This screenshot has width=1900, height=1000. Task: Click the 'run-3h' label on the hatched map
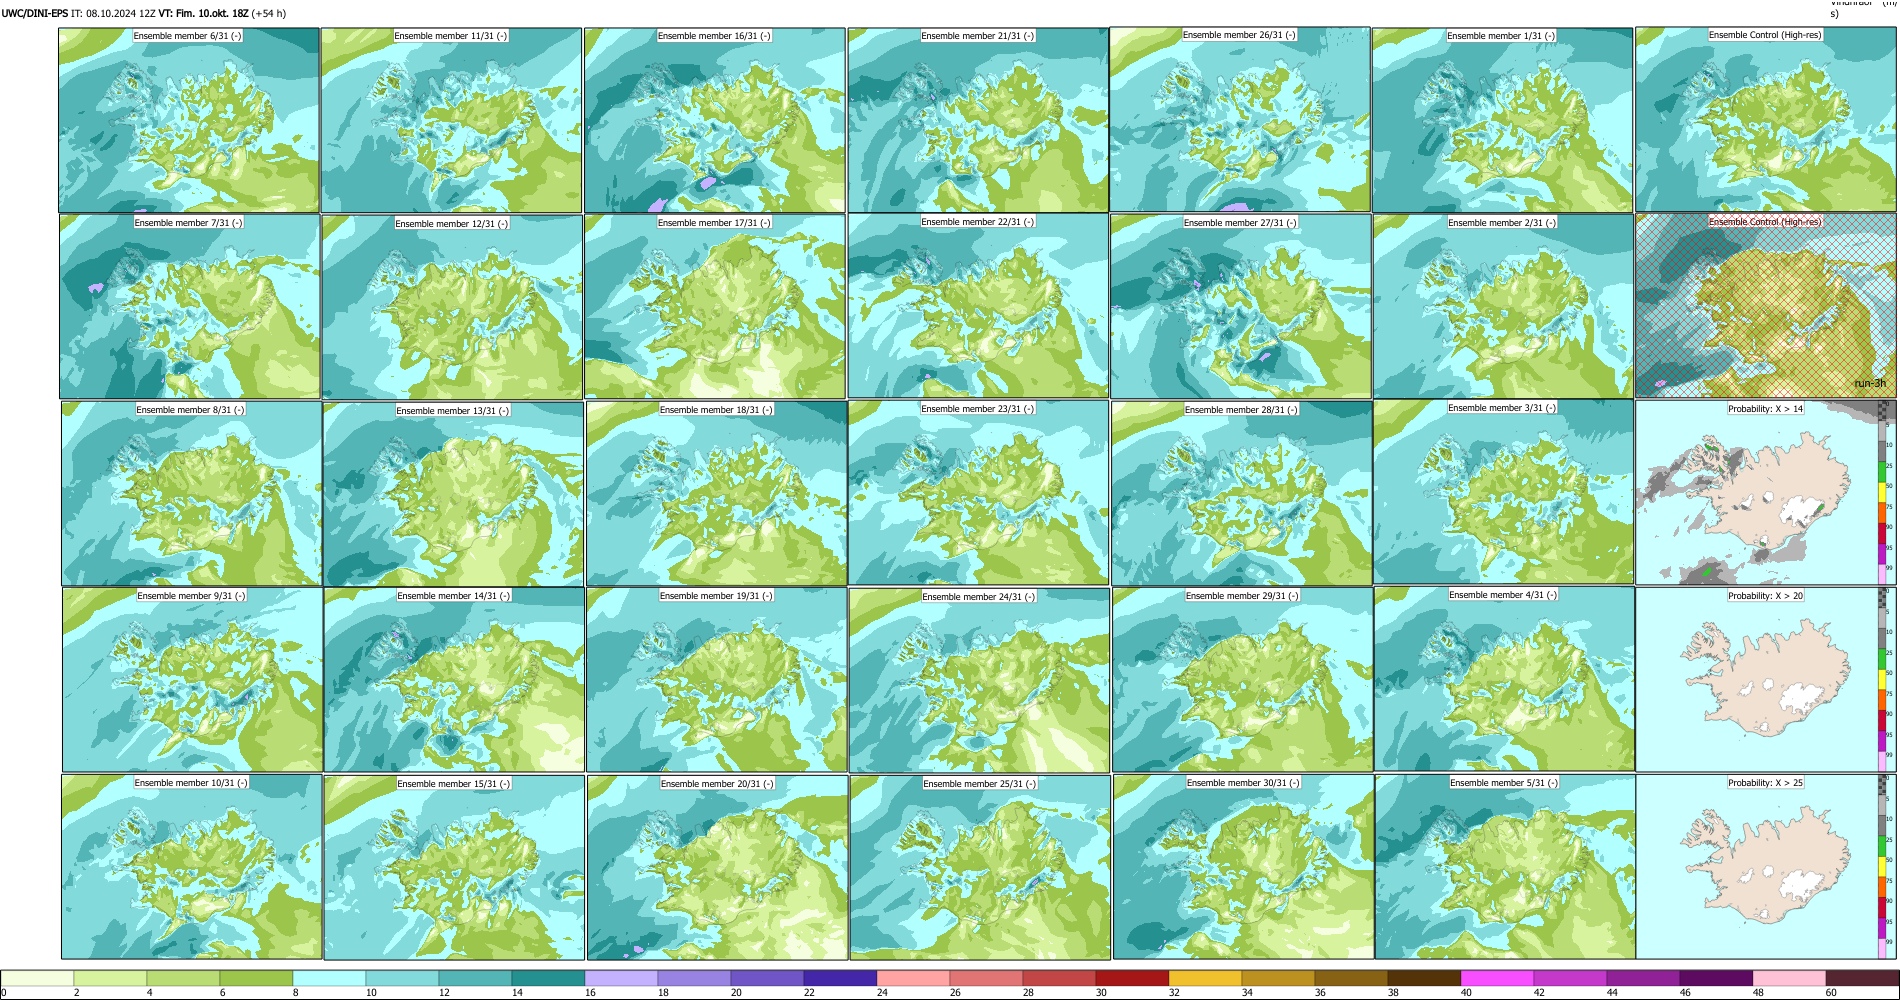(x=1869, y=384)
